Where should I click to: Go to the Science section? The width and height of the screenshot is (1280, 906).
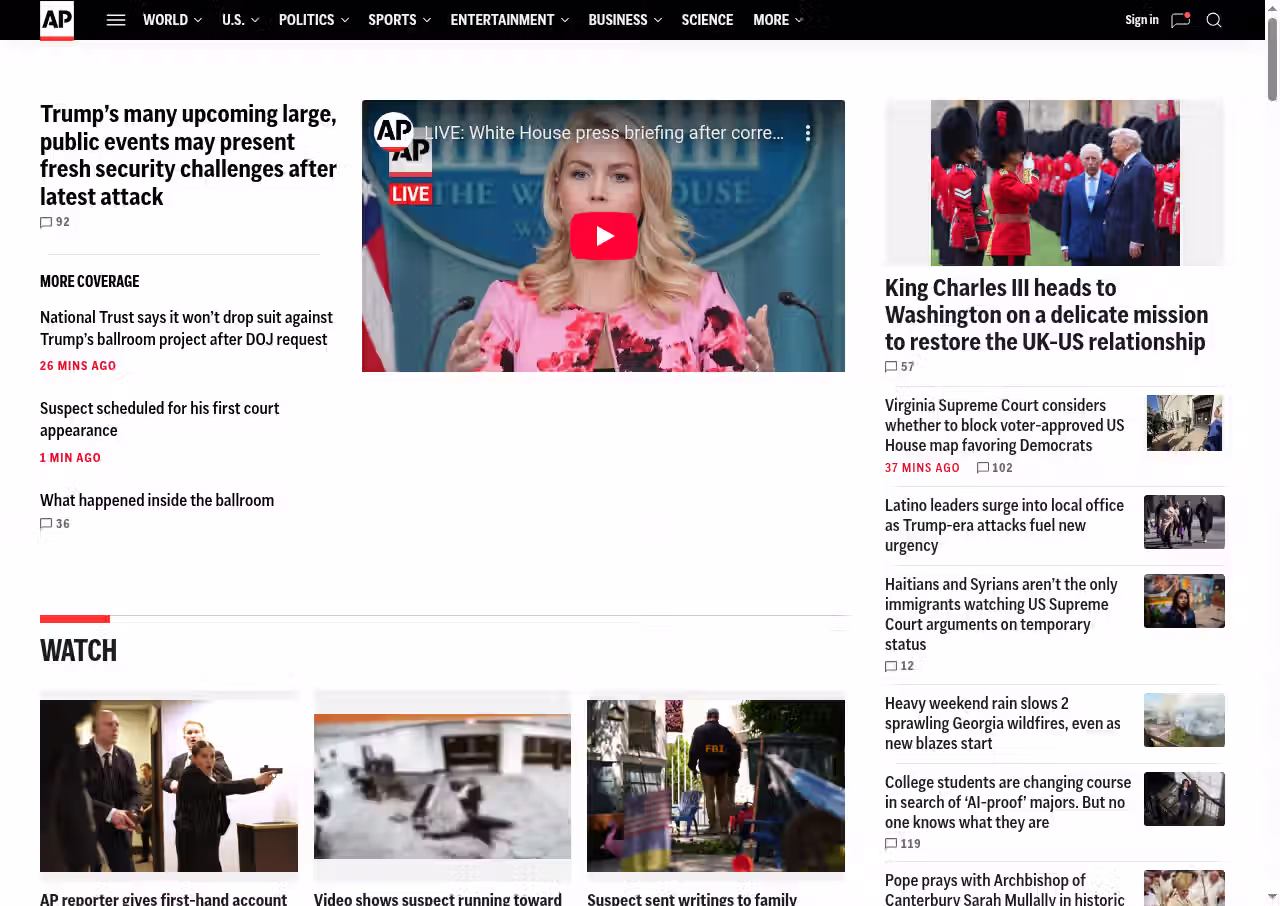tap(707, 20)
